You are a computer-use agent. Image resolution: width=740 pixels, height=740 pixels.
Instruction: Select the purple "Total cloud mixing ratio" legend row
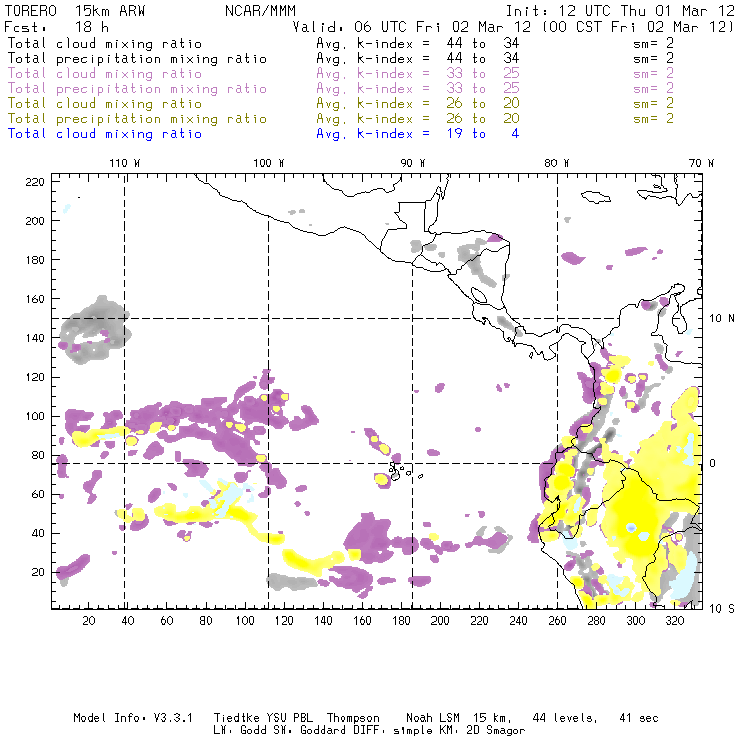(x=340, y=74)
